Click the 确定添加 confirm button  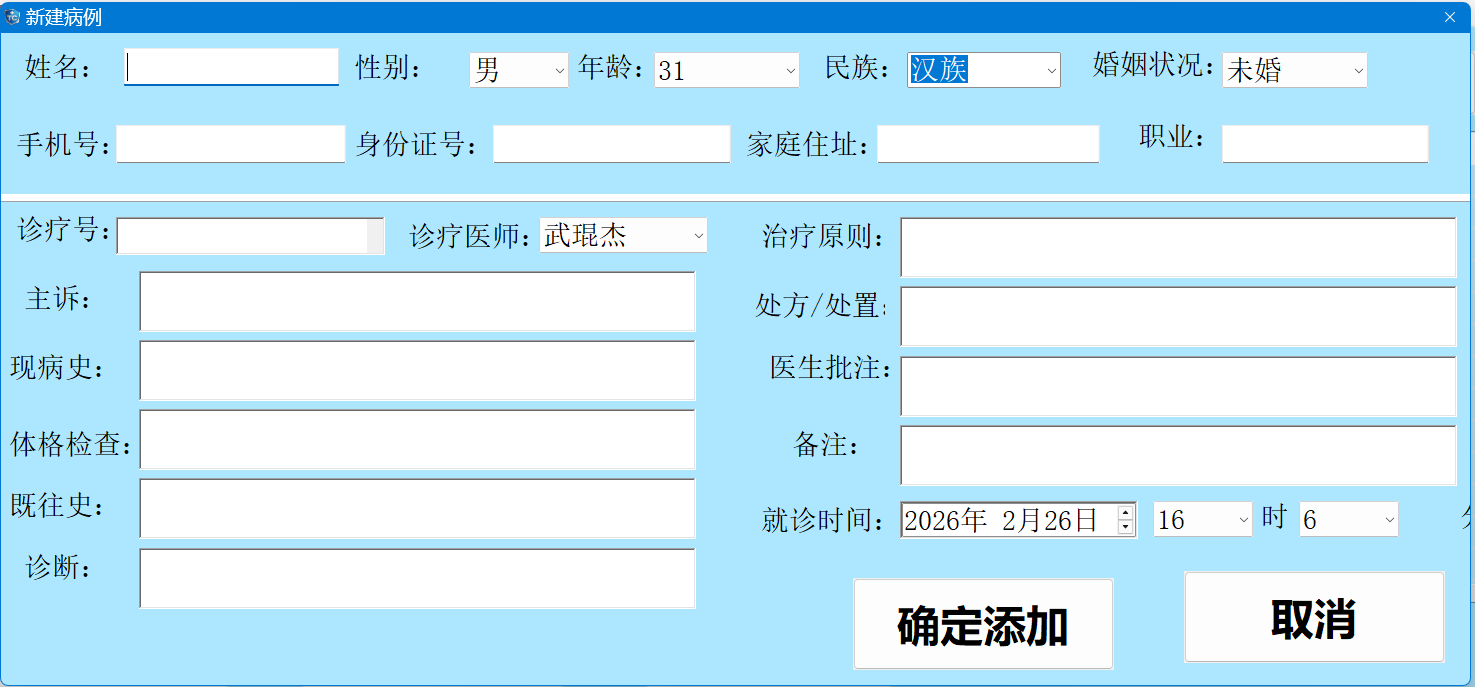click(983, 622)
